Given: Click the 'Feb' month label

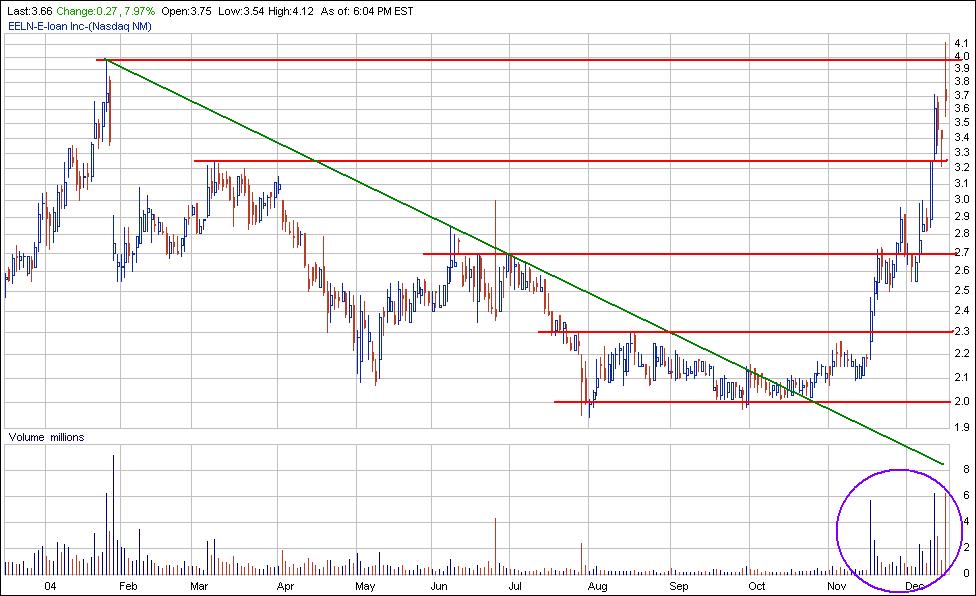Looking at the screenshot, I should point(128,586).
